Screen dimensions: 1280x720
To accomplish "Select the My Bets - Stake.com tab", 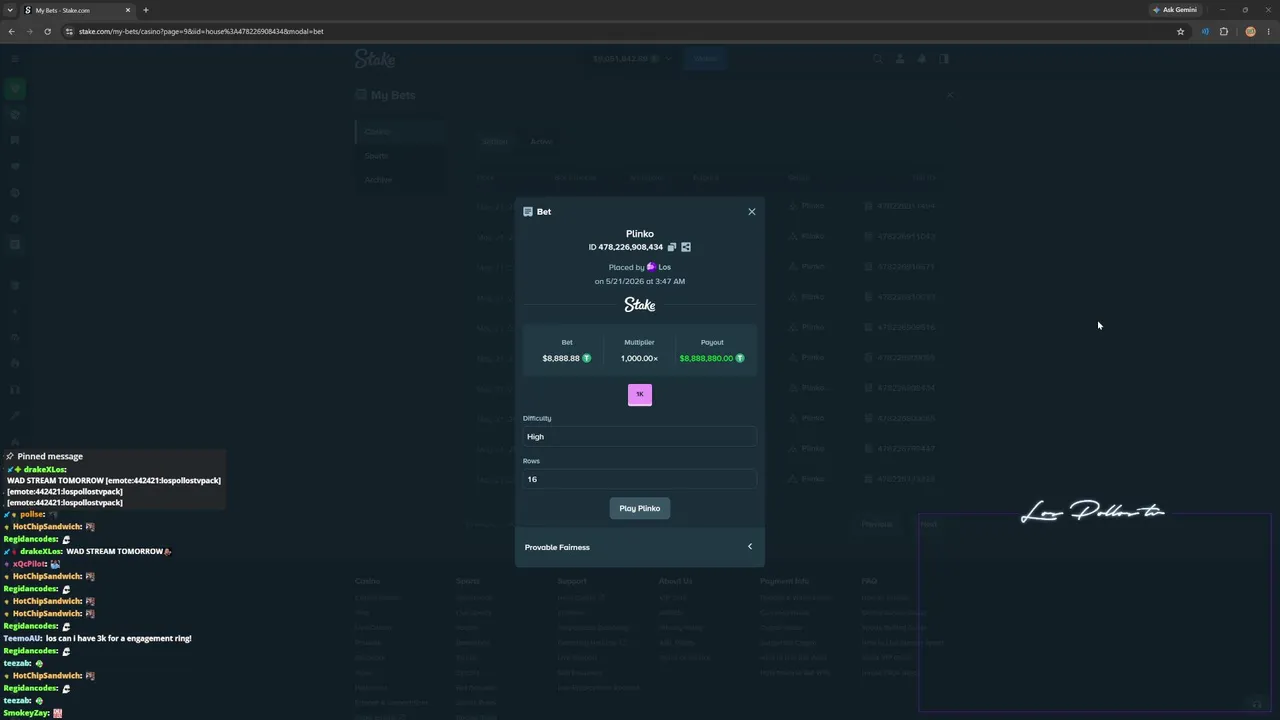I will (78, 10).
